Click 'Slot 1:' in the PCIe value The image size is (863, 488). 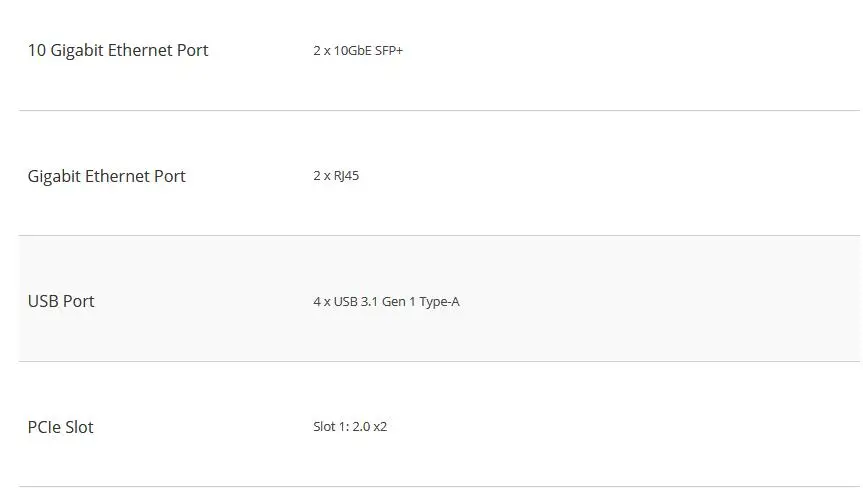pyautogui.click(x=331, y=426)
